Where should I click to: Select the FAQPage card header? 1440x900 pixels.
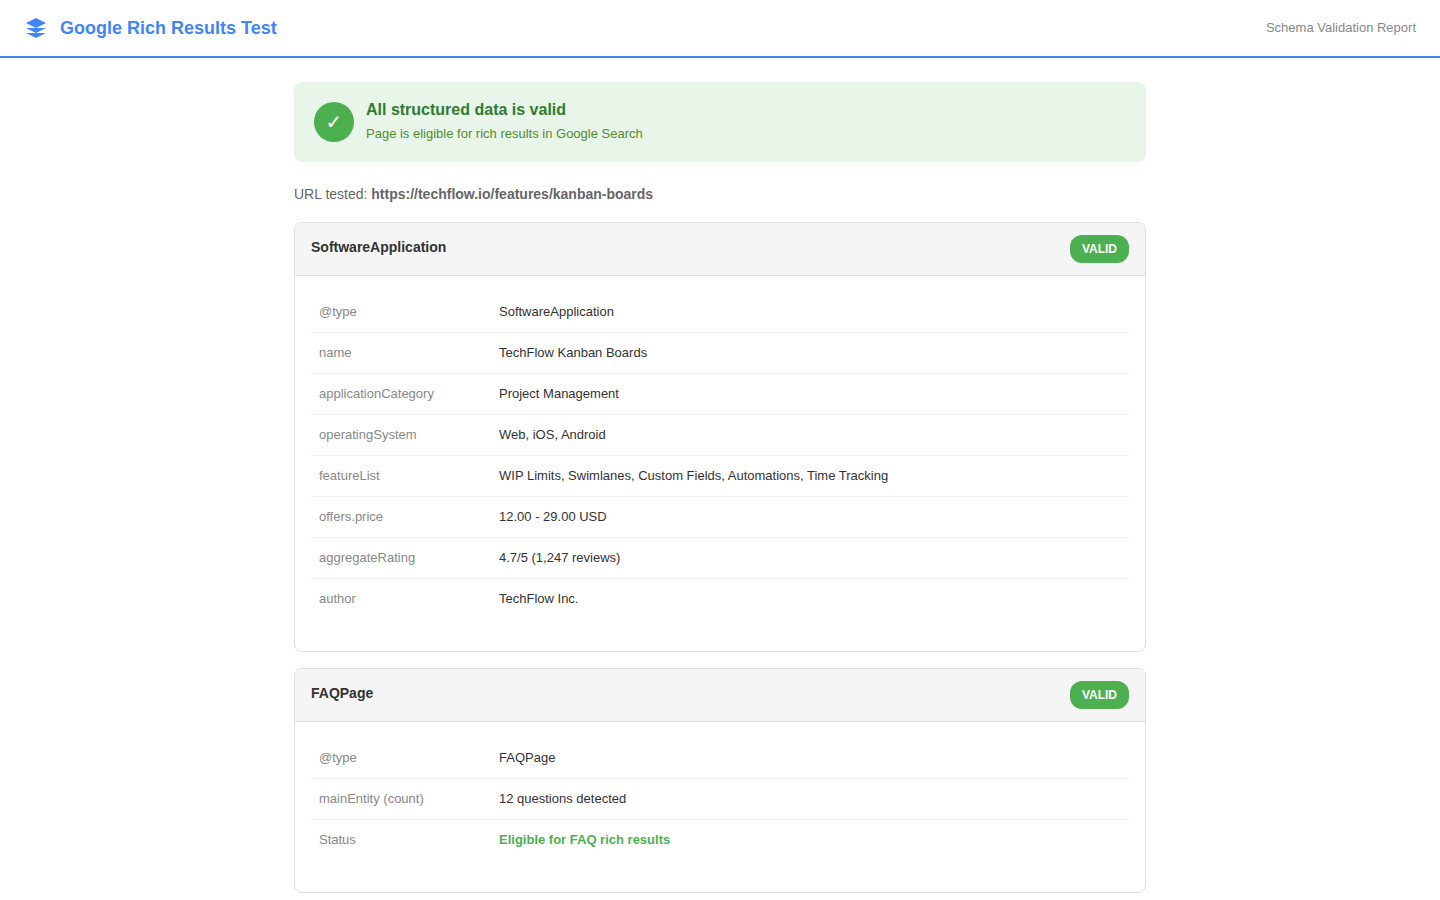(720, 695)
